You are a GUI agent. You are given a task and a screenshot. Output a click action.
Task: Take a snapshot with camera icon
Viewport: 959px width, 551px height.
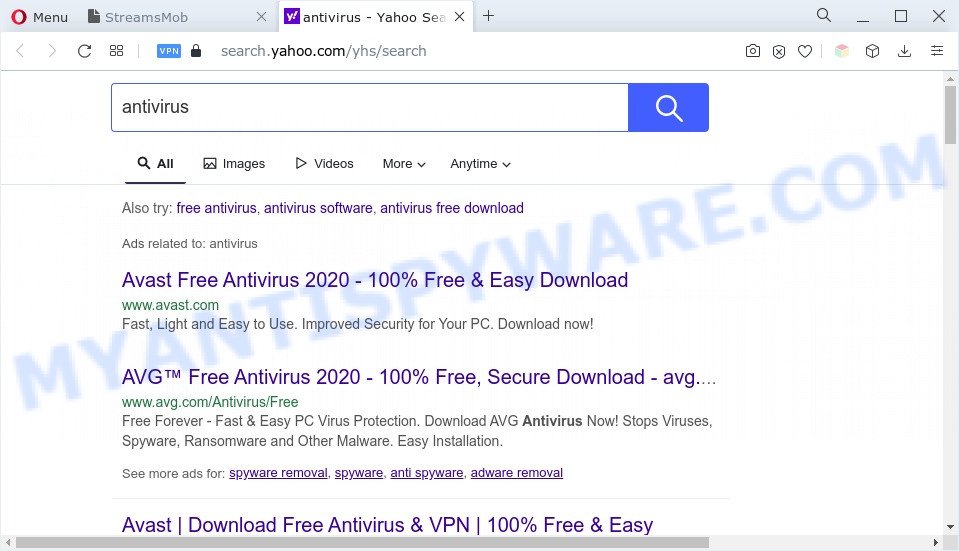pyautogui.click(x=753, y=51)
